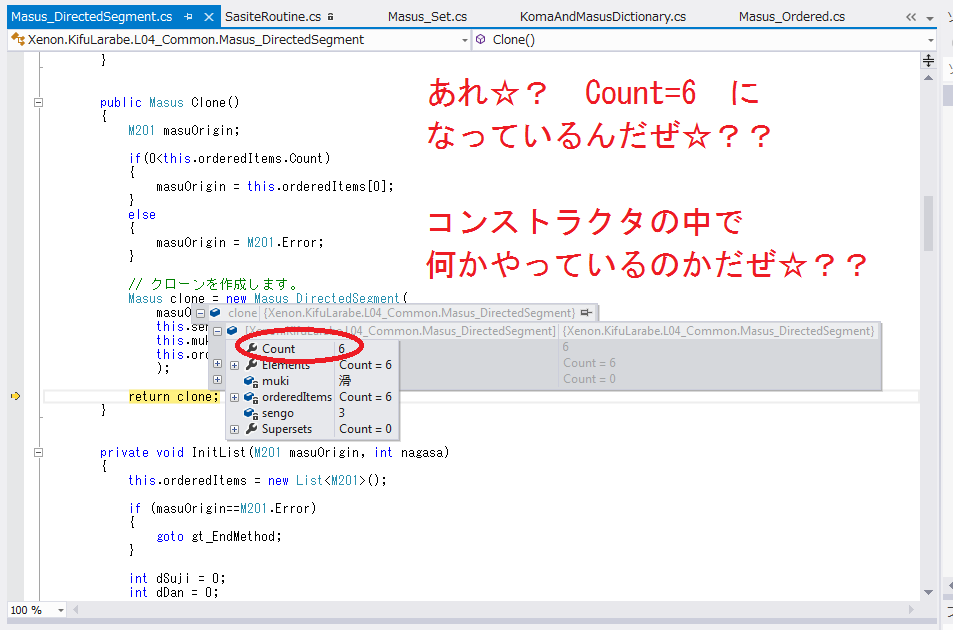Close the Masus_DirectedSegment.cs tab

[x=208, y=17]
